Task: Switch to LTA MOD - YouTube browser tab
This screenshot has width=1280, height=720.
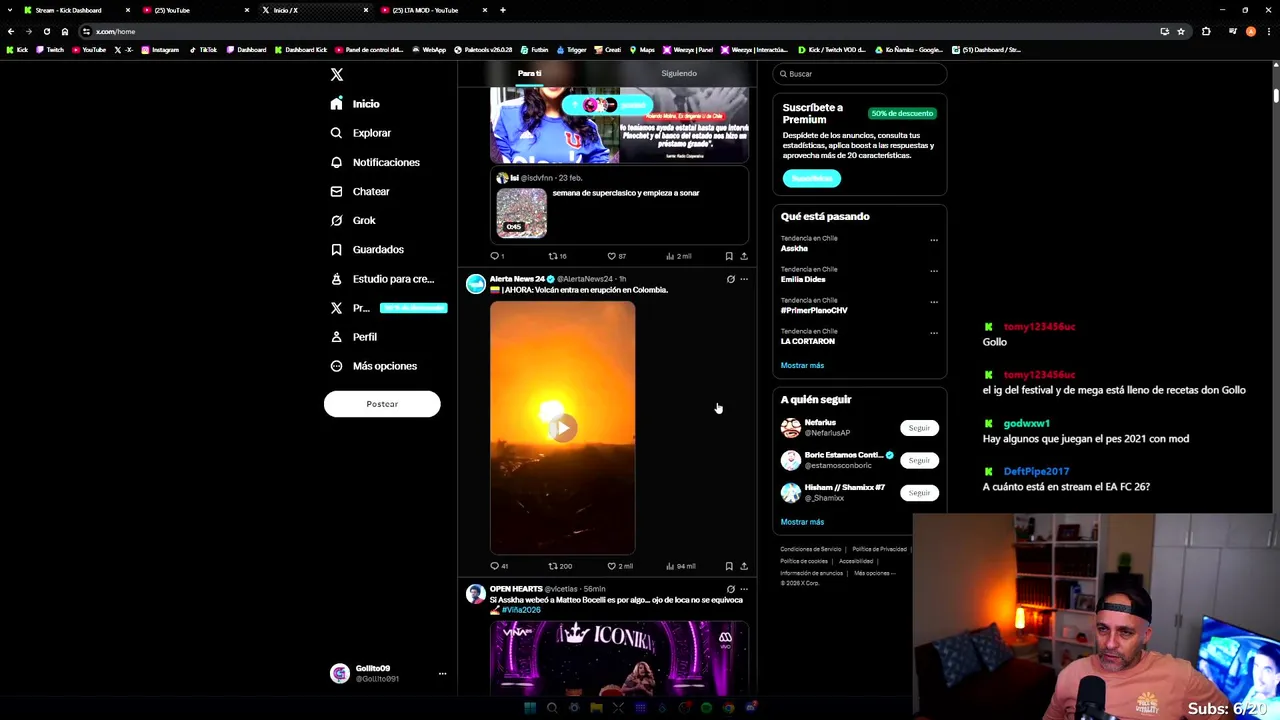Action: (425, 10)
